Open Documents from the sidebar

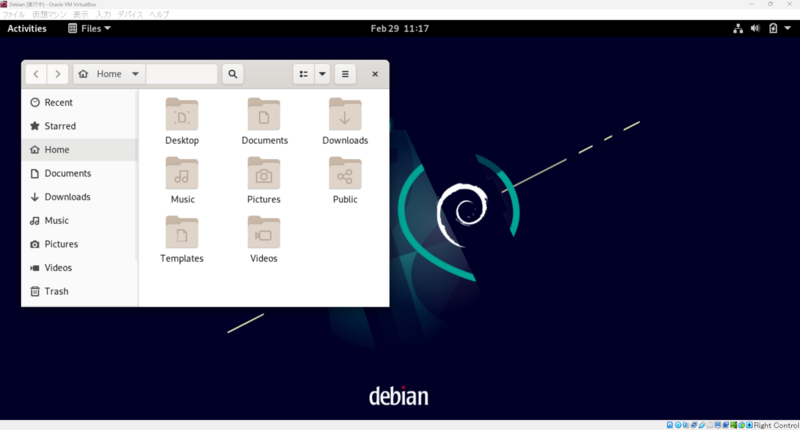80,173
